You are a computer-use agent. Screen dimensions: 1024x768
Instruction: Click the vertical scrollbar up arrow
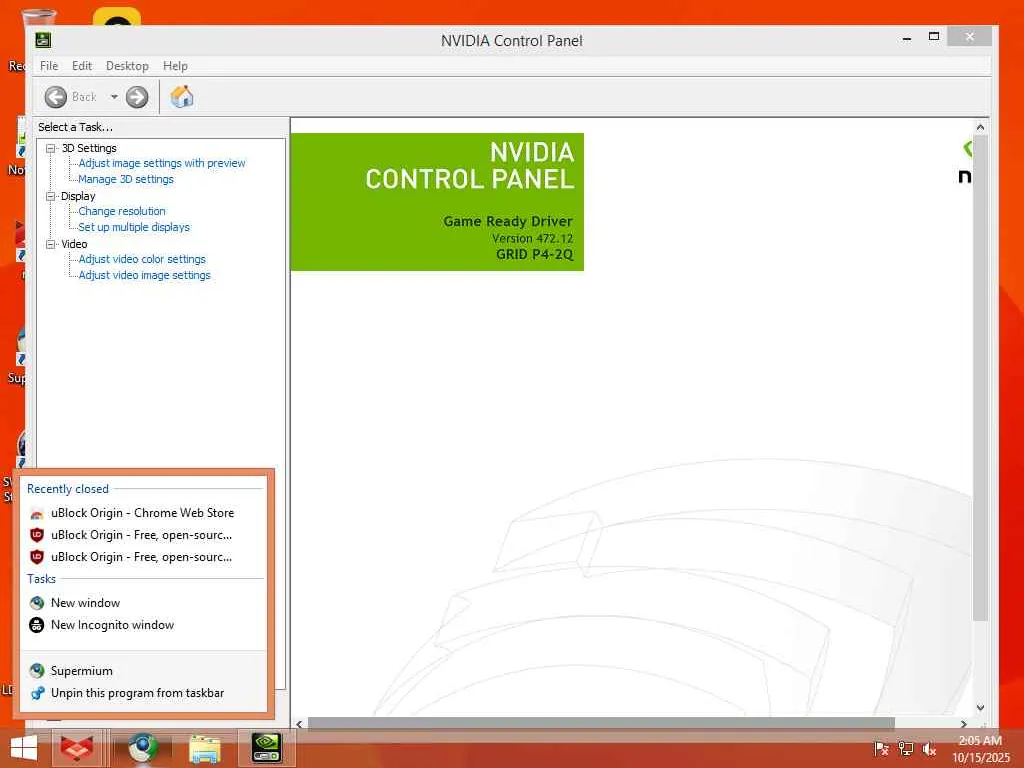tap(980, 127)
